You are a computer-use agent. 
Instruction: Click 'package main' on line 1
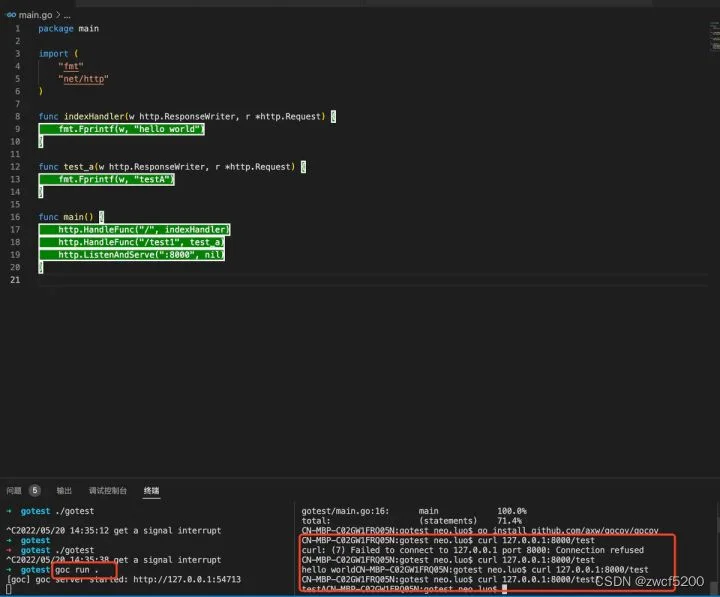pyautogui.click(x=68, y=28)
